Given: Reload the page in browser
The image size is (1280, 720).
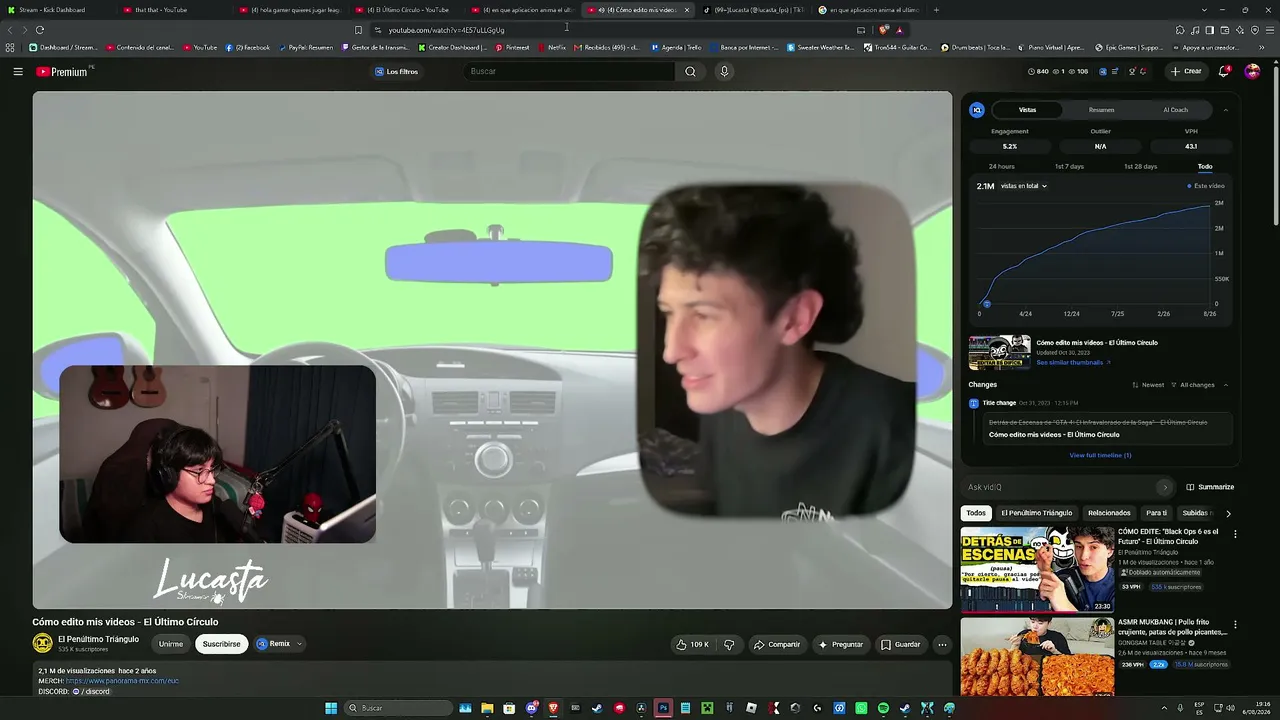Looking at the screenshot, I should pos(40,30).
